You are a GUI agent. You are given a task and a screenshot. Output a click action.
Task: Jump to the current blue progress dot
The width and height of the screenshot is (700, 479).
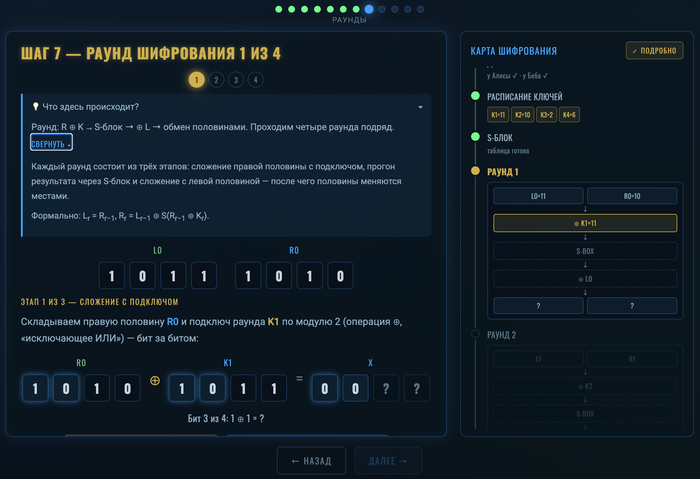tap(369, 9)
